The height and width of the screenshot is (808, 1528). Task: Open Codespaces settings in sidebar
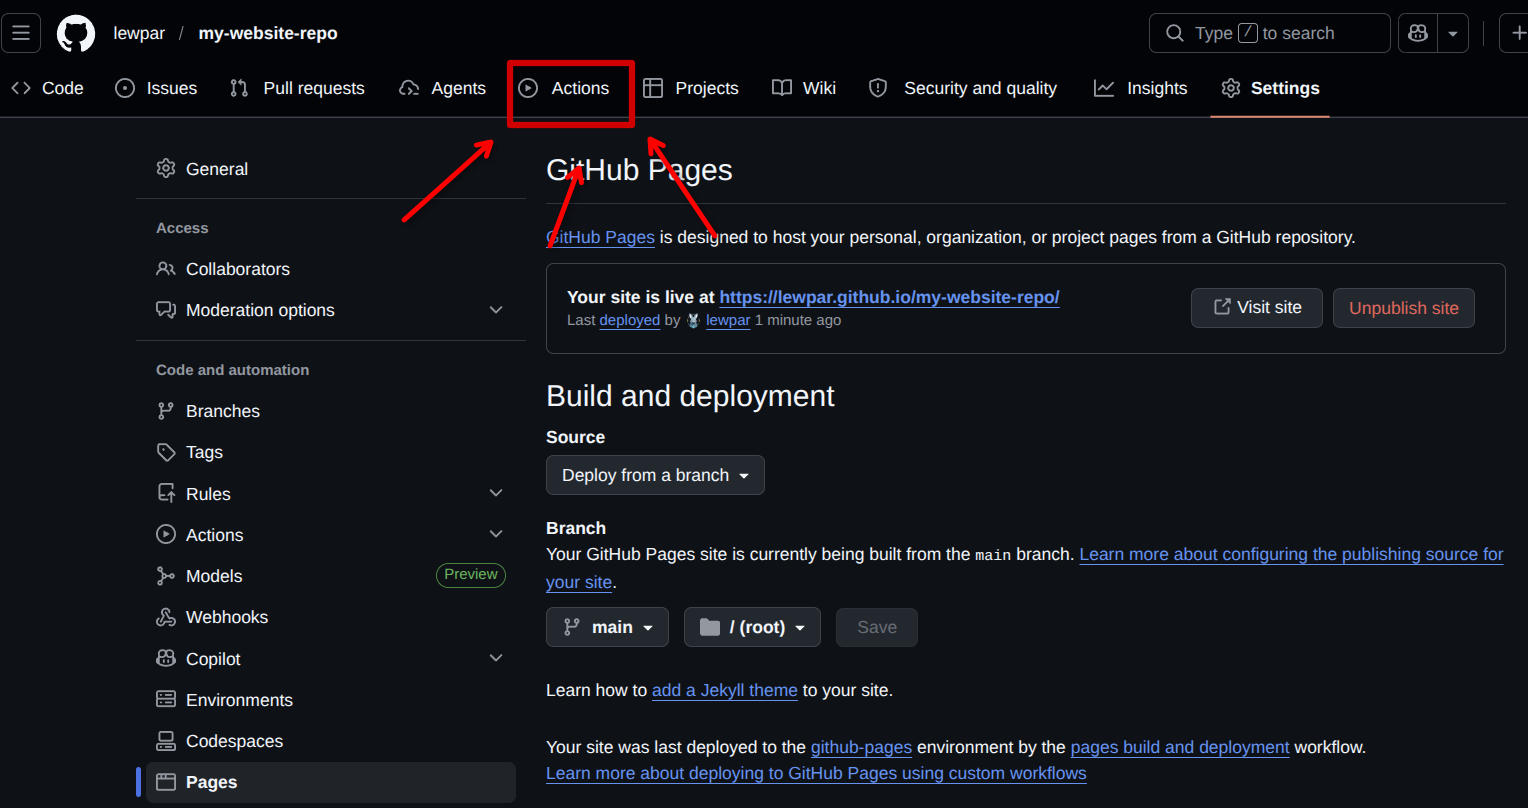[x=331, y=741]
